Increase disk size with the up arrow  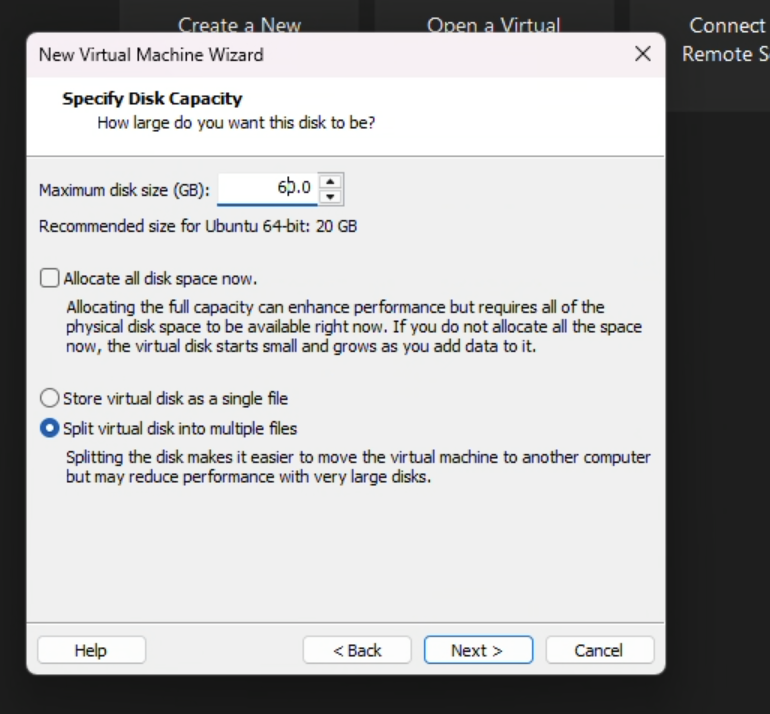coord(332,180)
